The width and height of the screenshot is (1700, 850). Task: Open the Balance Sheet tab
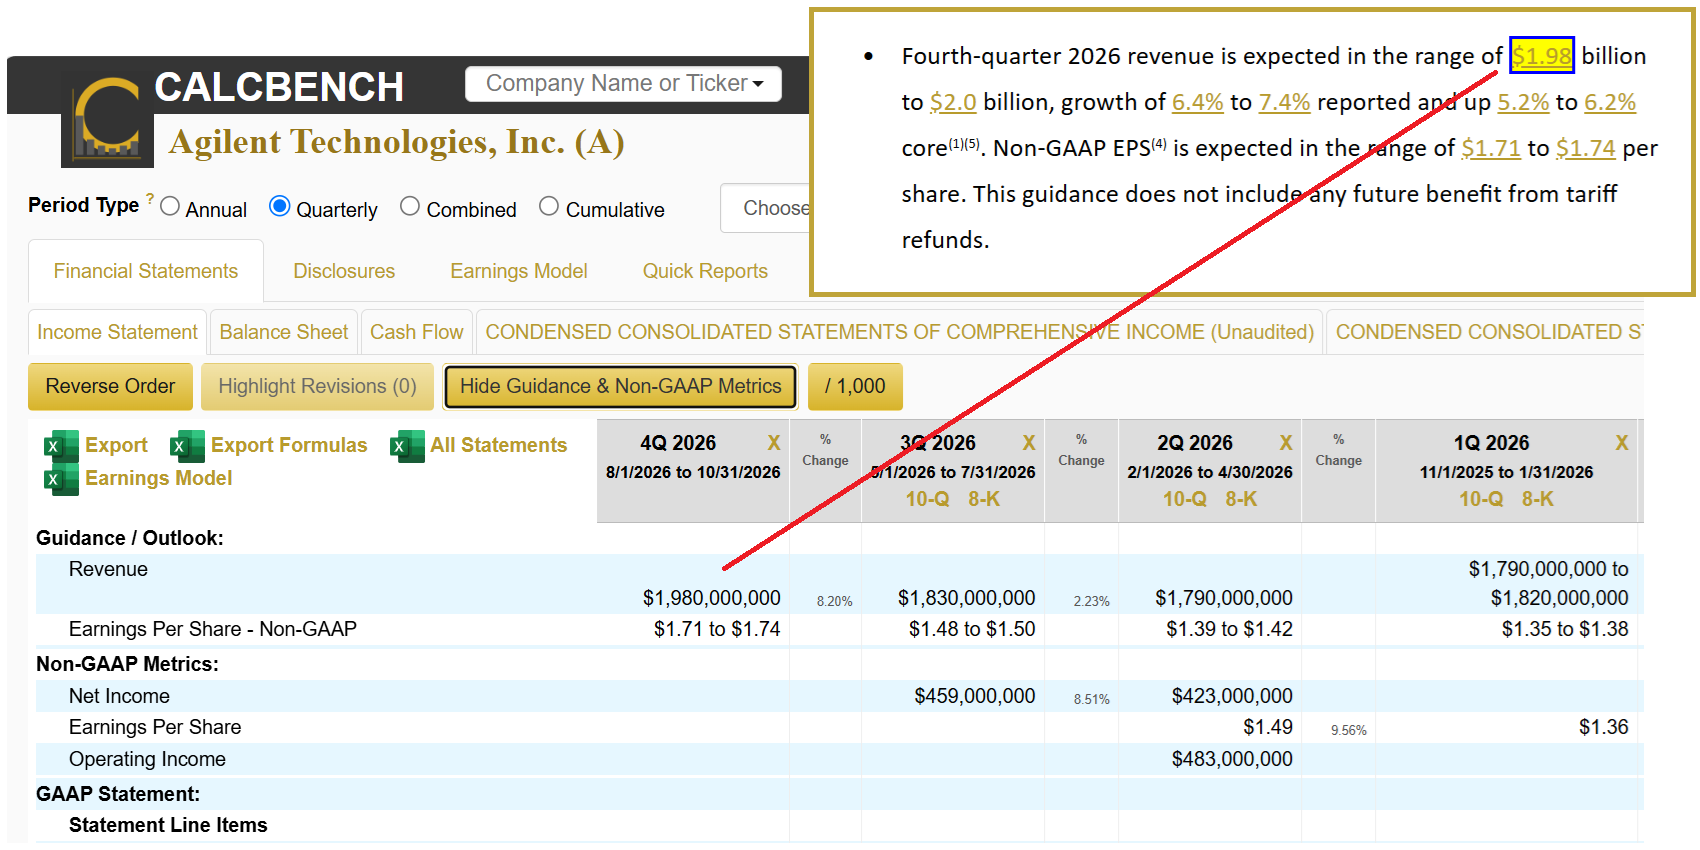pos(284,332)
